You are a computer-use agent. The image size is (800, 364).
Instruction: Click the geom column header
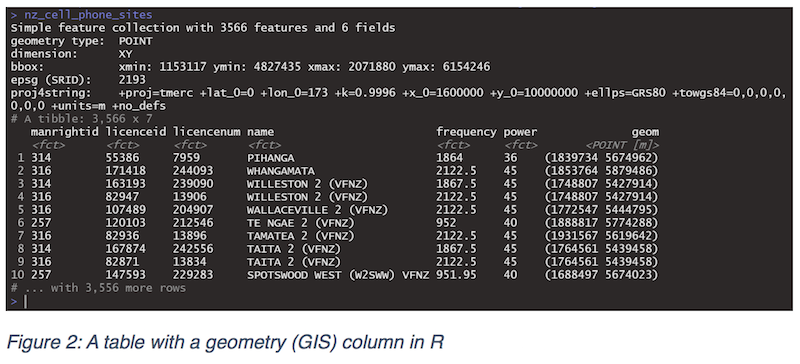pos(645,133)
